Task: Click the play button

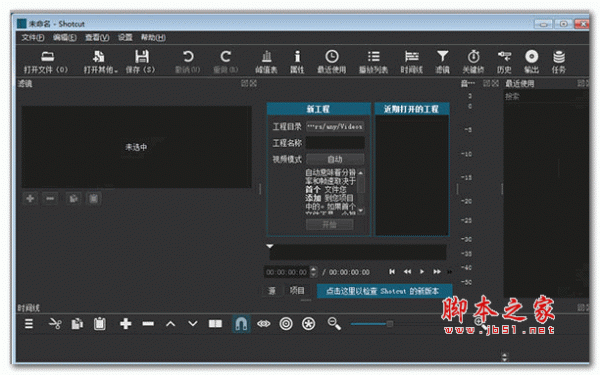Action: [x=422, y=272]
